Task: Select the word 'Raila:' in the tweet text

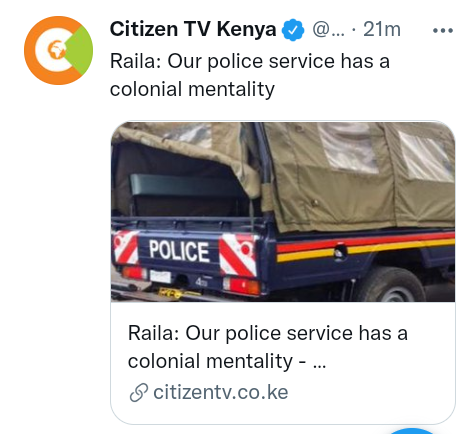Action: click(x=136, y=62)
